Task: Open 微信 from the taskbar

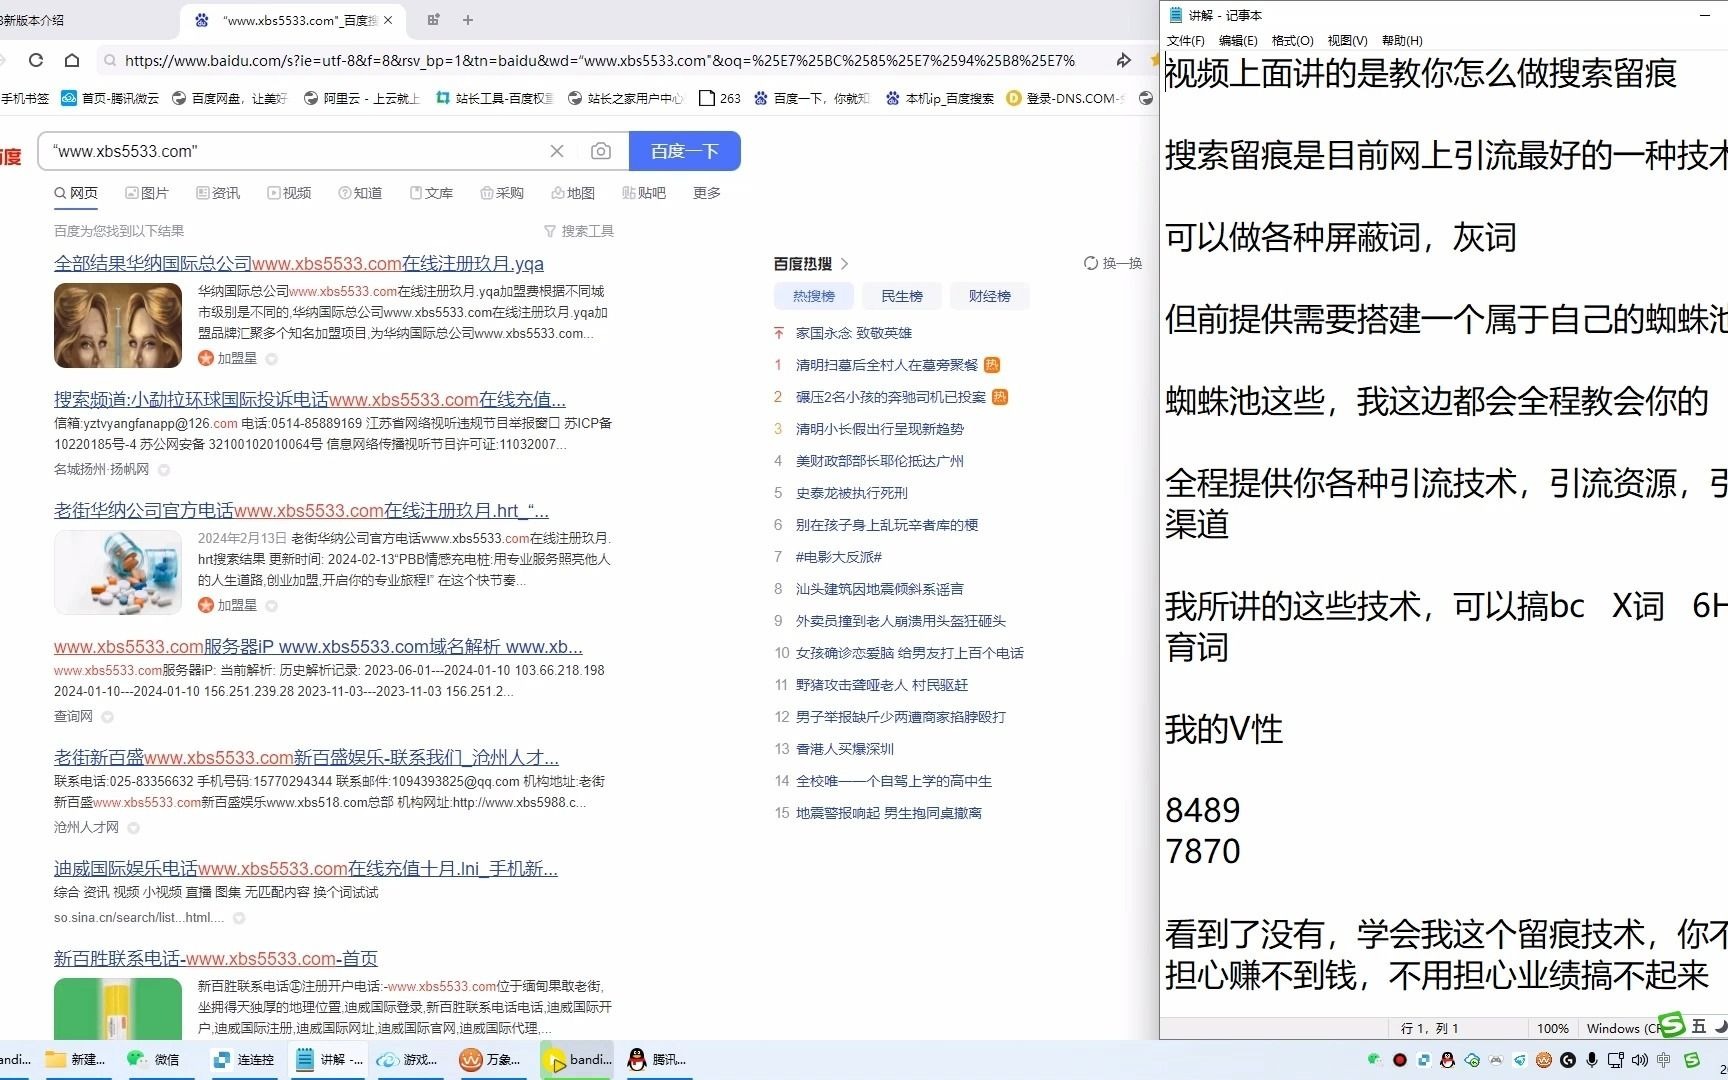Action: tap(154, 1060)
